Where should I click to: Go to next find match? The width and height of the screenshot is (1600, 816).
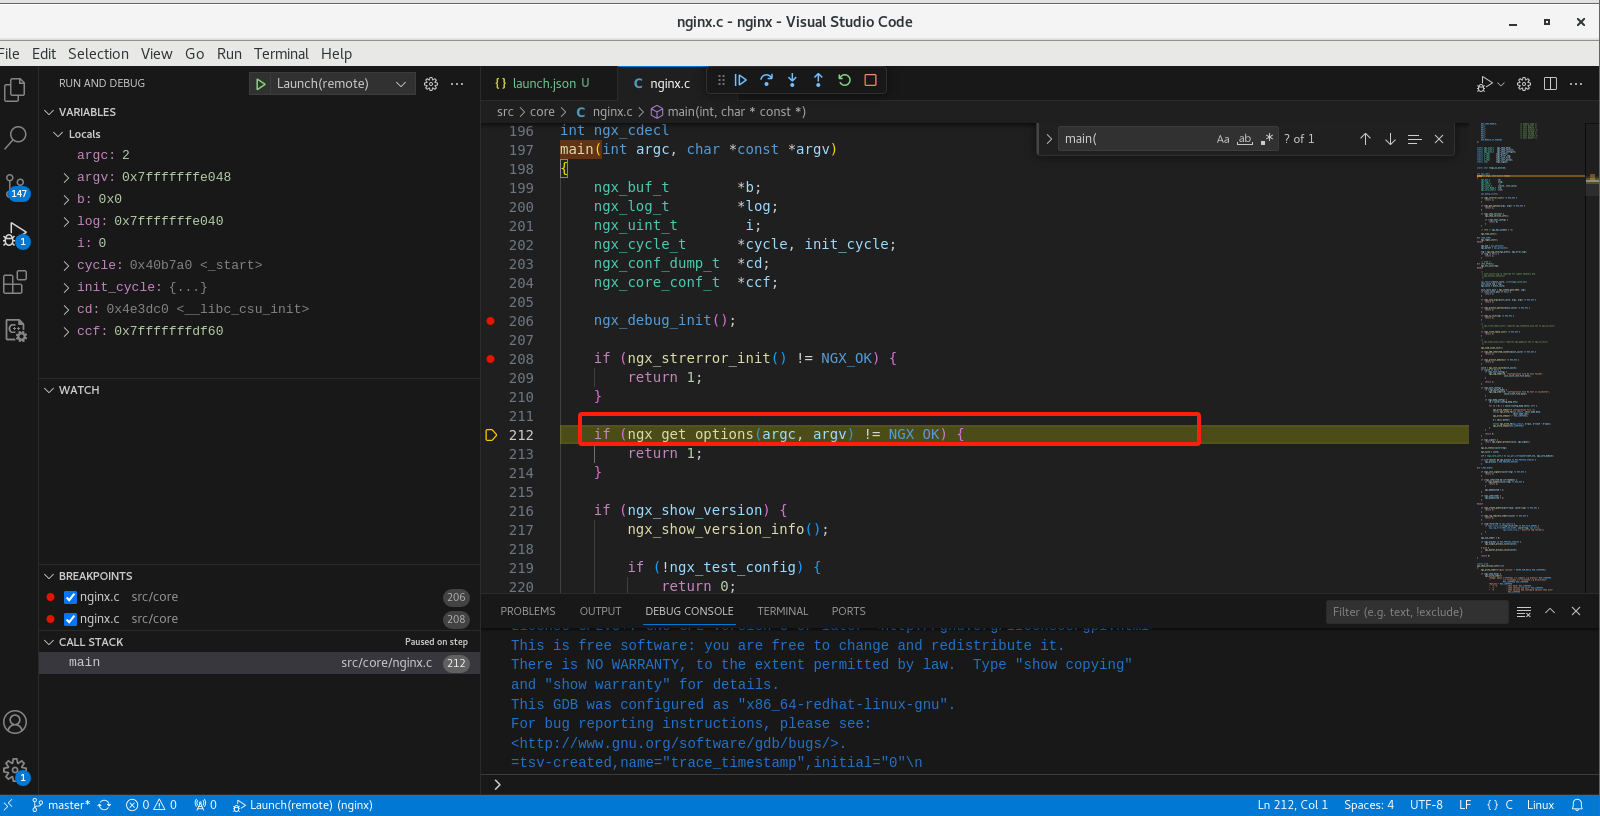click(1390, 139)
